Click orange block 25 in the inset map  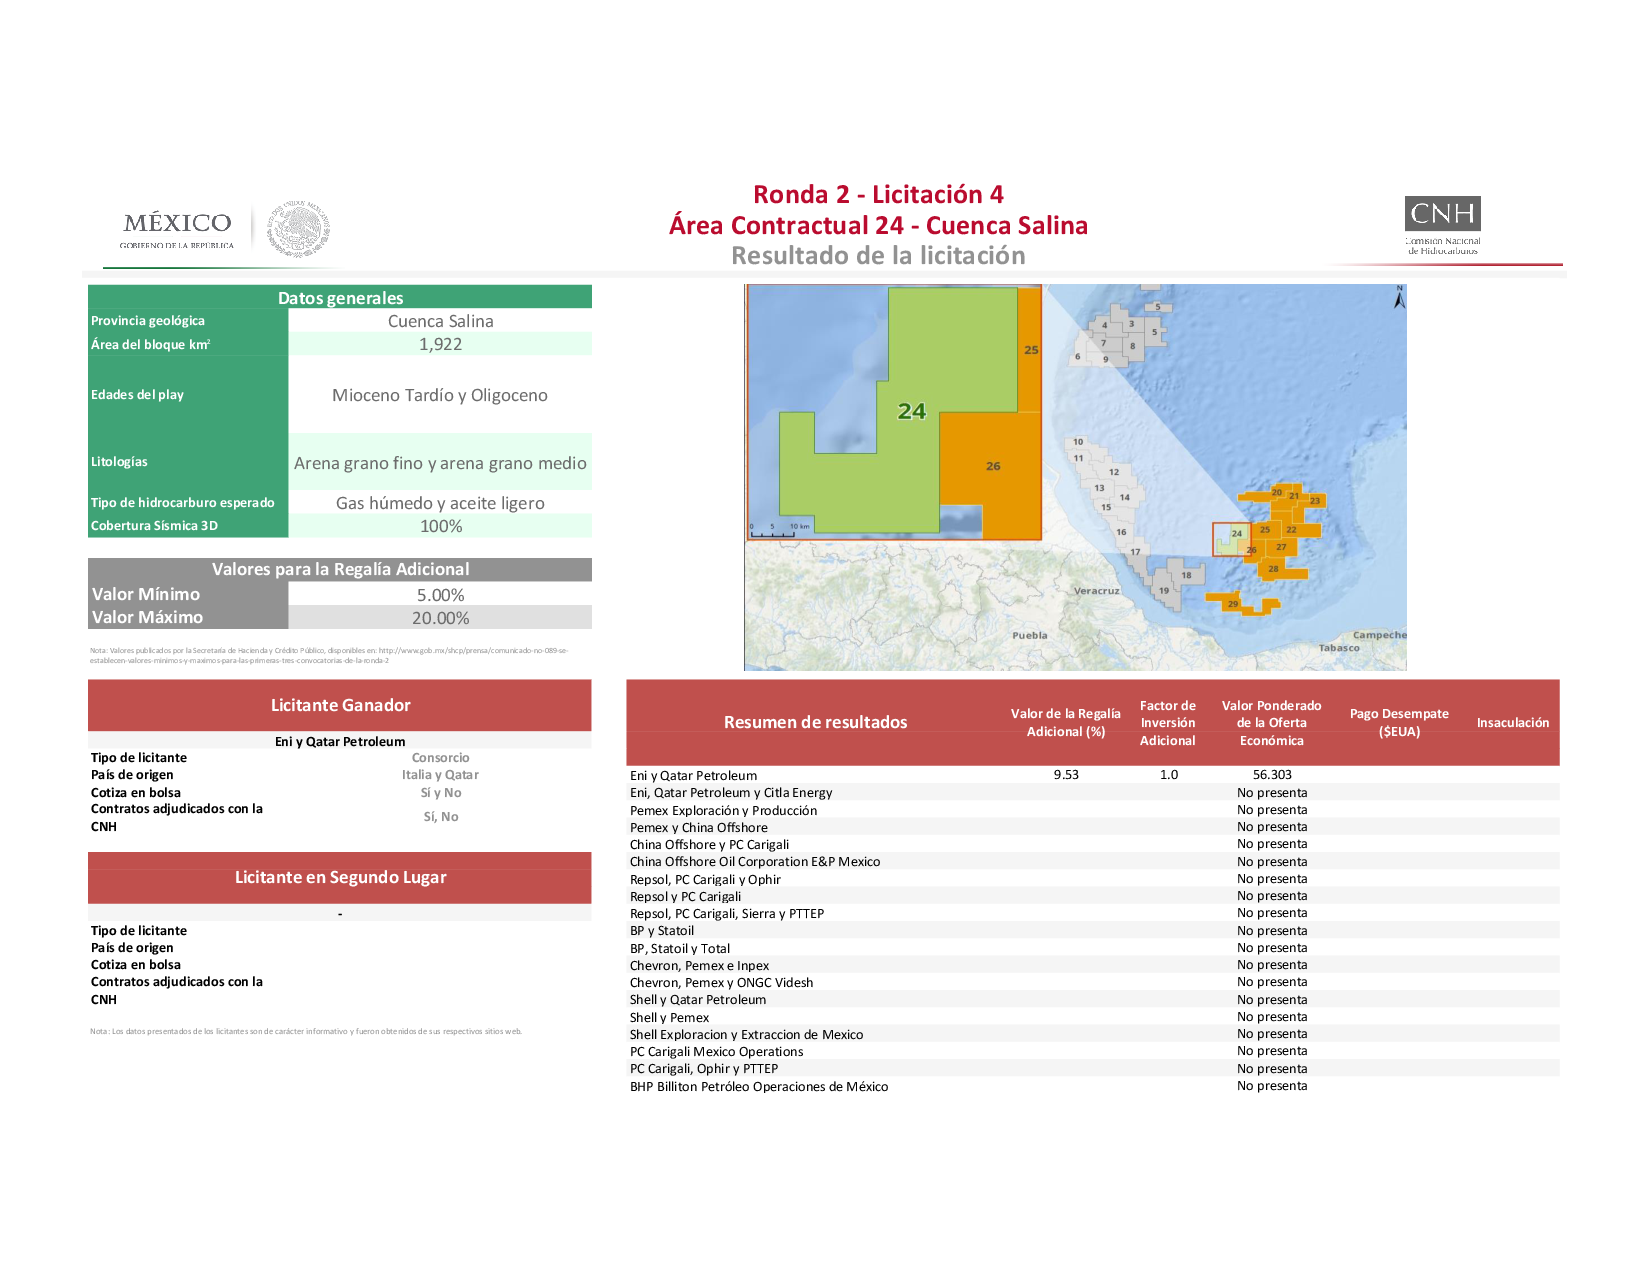1030,349
